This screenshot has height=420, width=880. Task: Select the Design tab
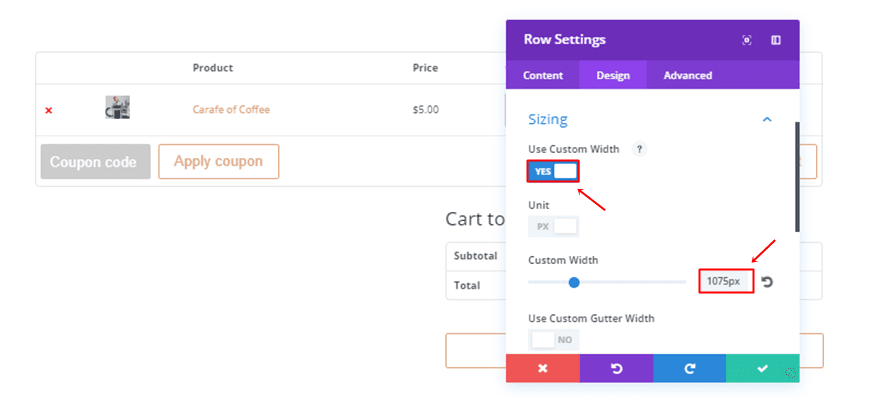coord(613,75)
